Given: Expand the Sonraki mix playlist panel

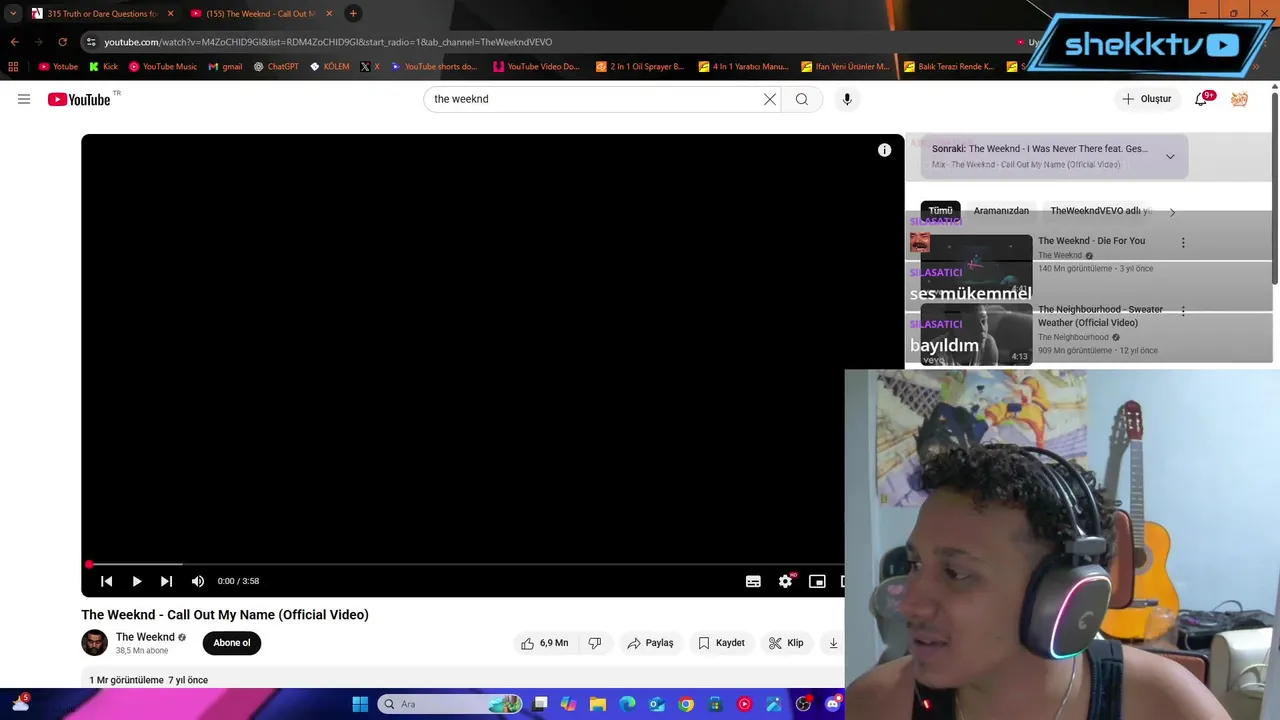Looking at the screenshot, I should point(1170,156).
